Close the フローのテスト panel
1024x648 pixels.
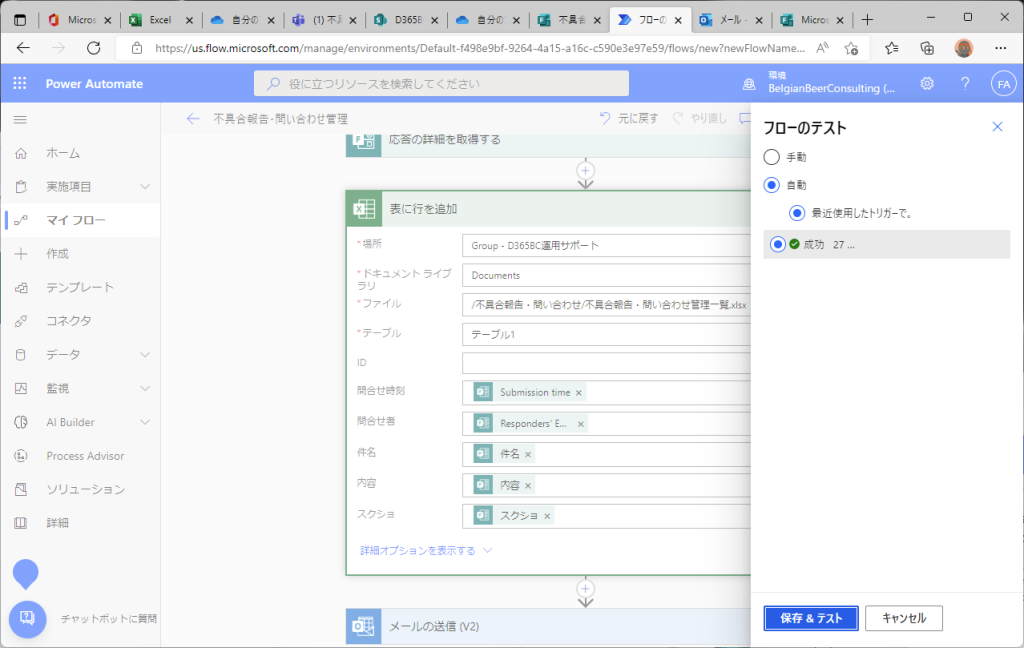click(x=997, y=127)
